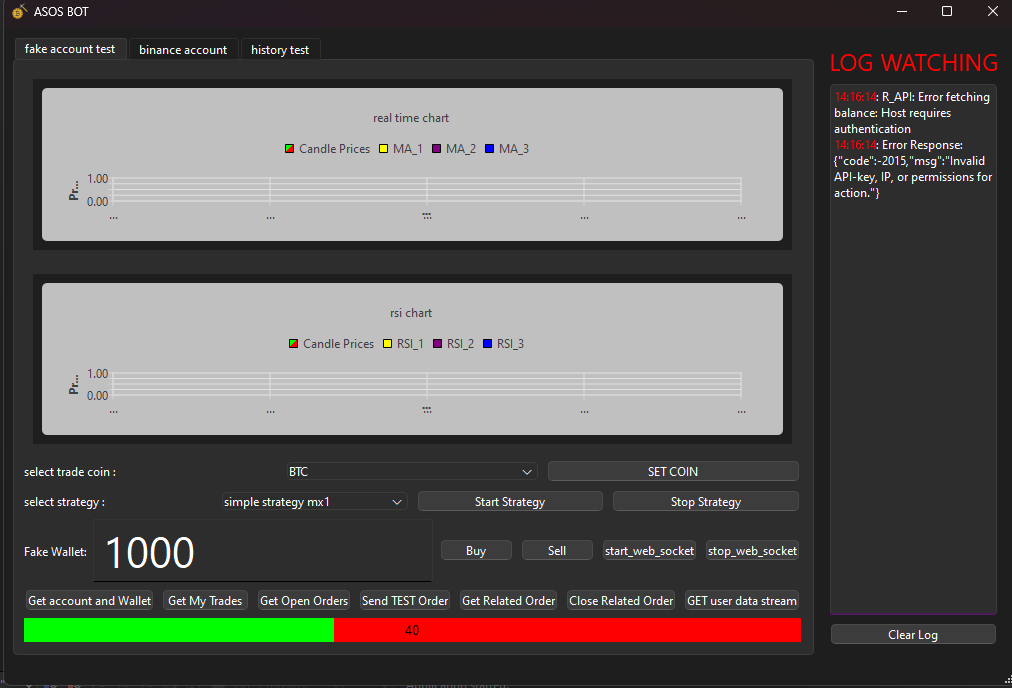The image size is (1012, 688).
Task: Open the binance account tab
Action: tap(183, 50)
